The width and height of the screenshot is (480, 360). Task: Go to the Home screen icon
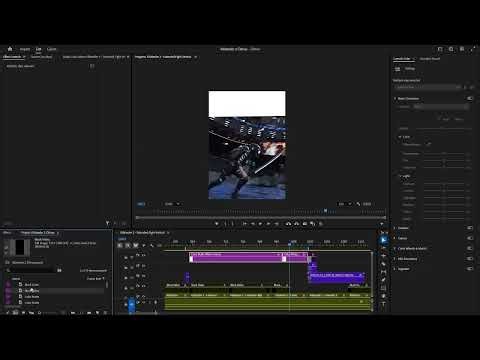10,49
